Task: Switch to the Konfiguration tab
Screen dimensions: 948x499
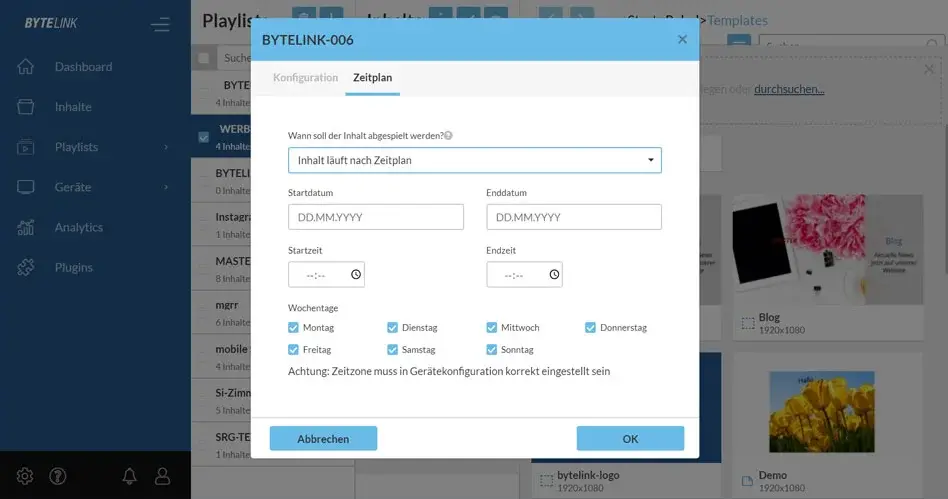Action: [305, 77]
